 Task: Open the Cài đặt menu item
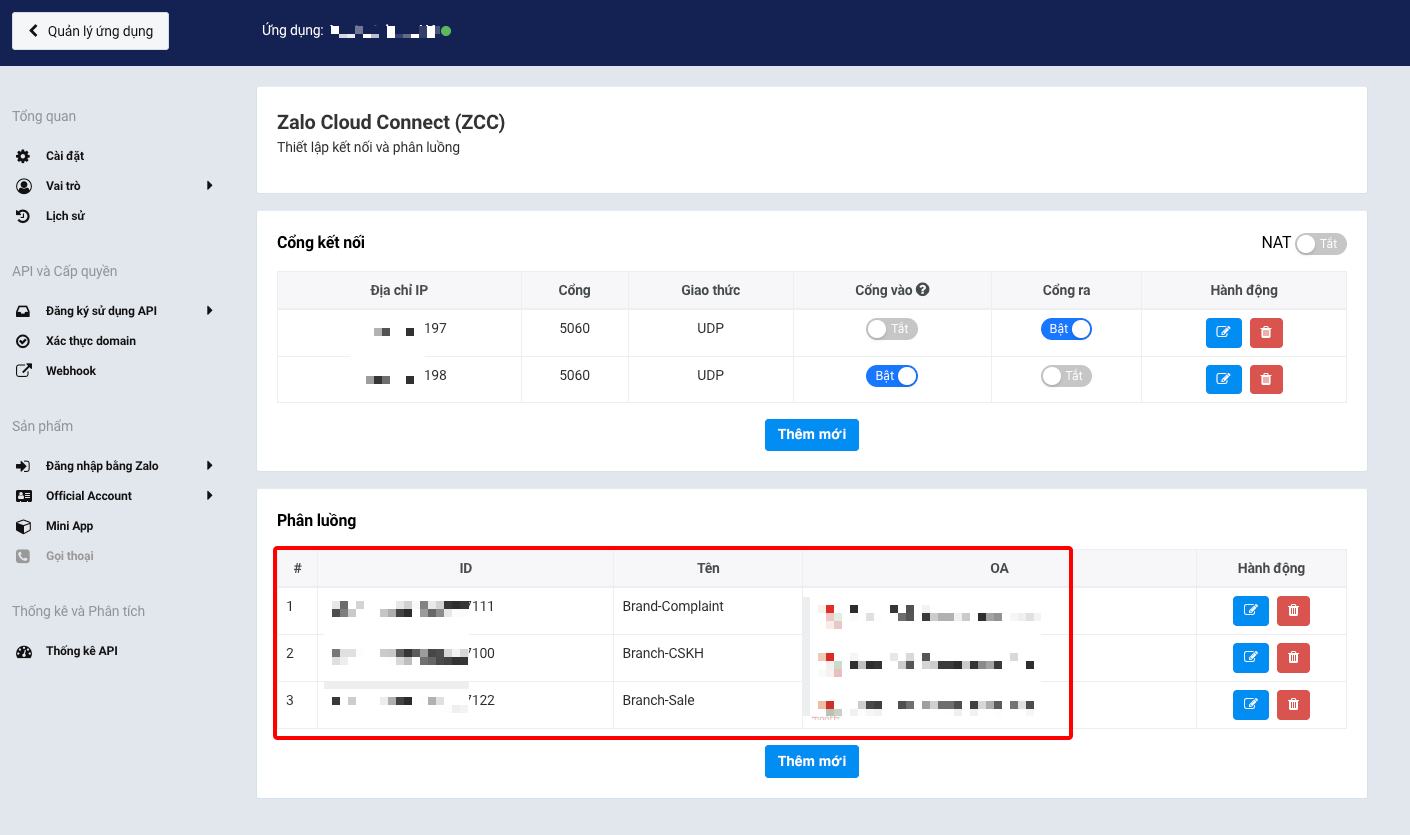(65, 156)
